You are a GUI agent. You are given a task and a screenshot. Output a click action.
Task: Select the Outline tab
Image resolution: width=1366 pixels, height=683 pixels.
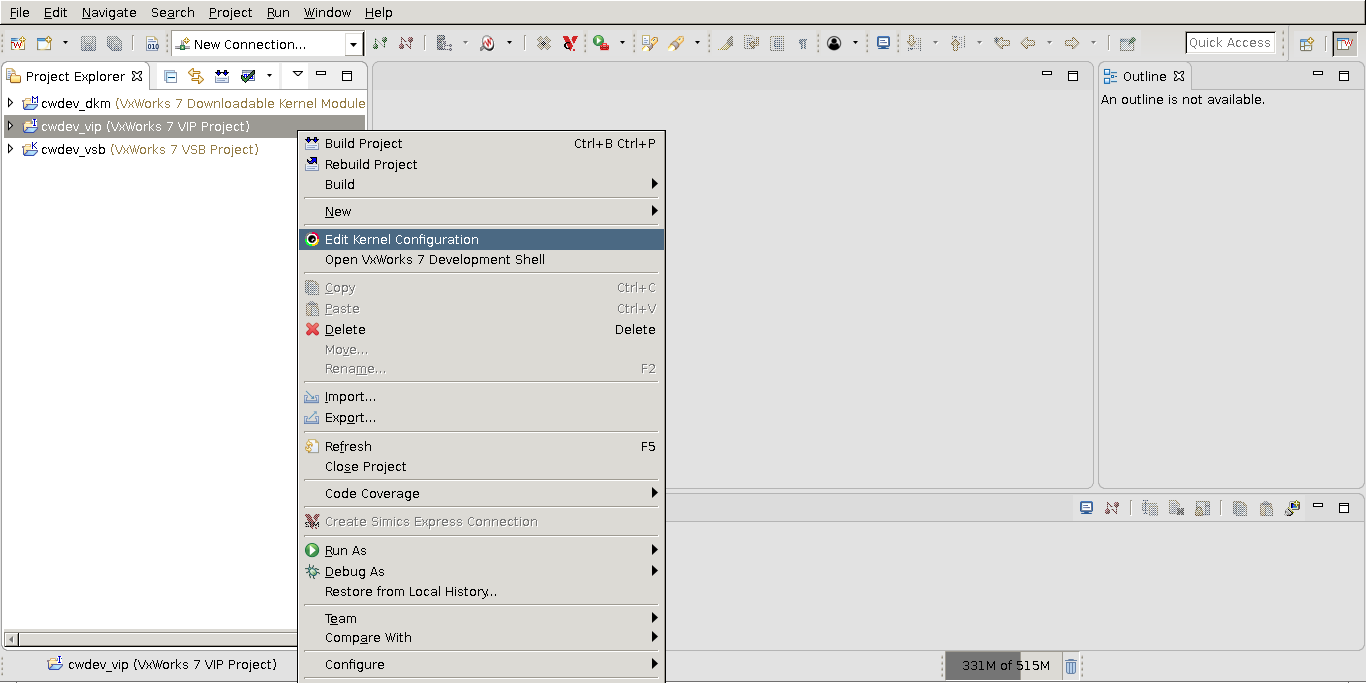pos(1144,76)
